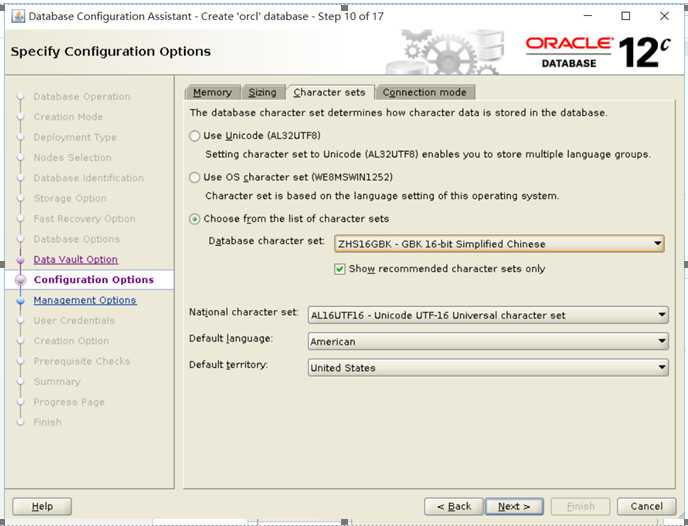The width and height of the screenshot is (688, 526).
Task: Click the Database Configuration Assistant title bar icon
Action: [x=18, y=16]
